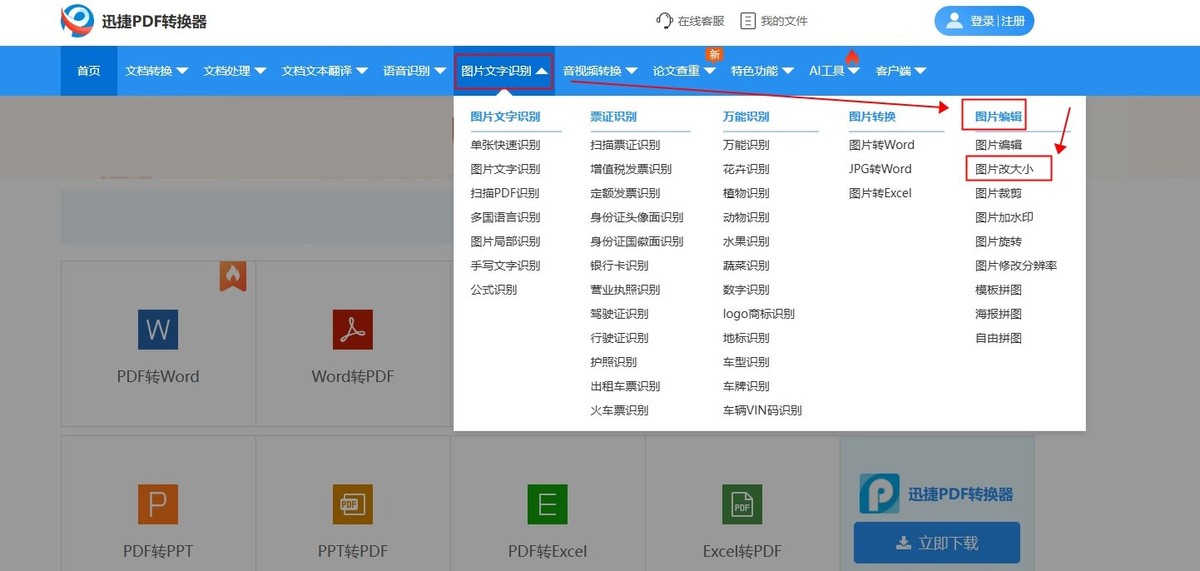Image resolution: width=1200 pixels, height=571 pixels.
Task: Open the JPG转Word link
Action: 880,169
